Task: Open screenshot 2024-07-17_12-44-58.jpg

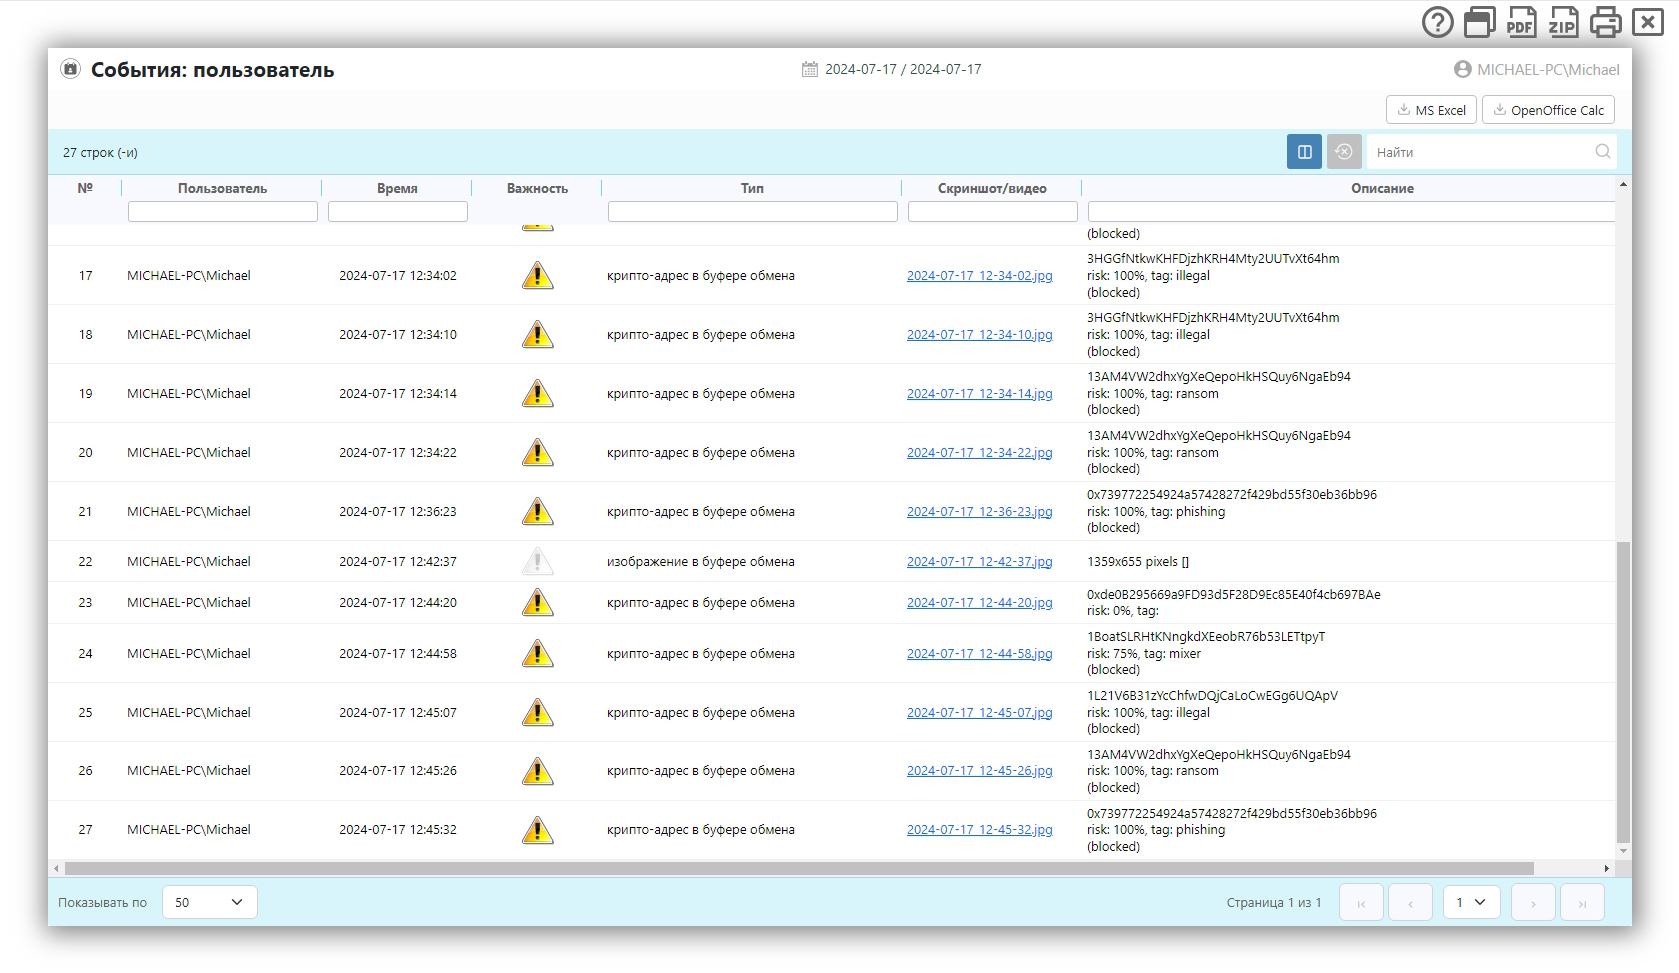Action: pyautogui.click(x=980, y=654)
